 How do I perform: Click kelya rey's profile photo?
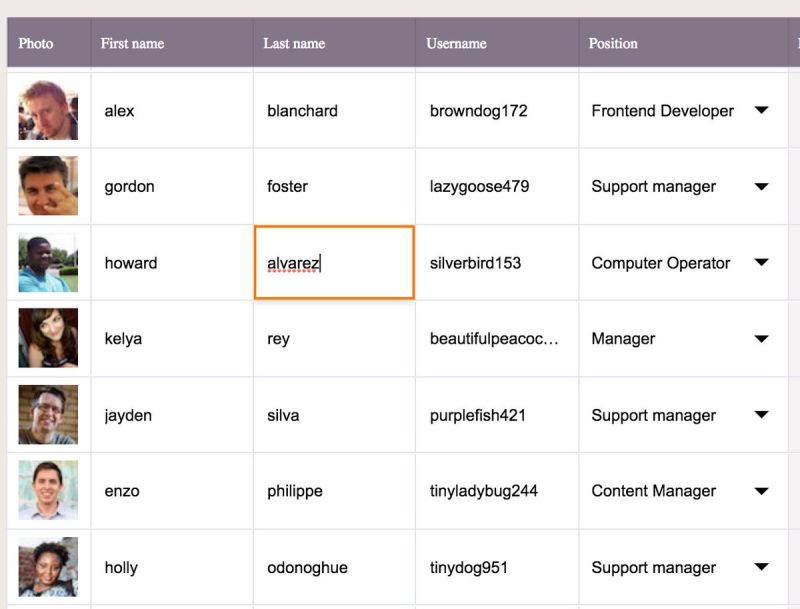47,339
